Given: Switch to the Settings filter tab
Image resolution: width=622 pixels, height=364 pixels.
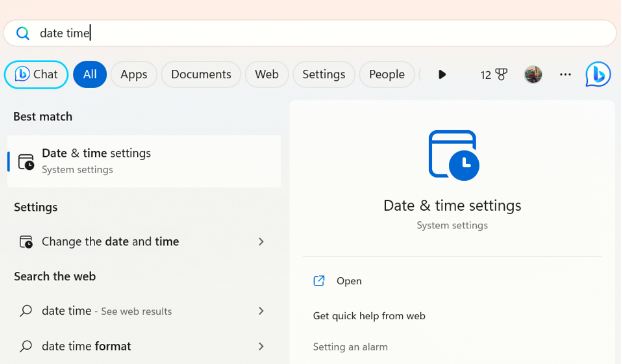Looking at the screenshot, I should tap(324, 75).
